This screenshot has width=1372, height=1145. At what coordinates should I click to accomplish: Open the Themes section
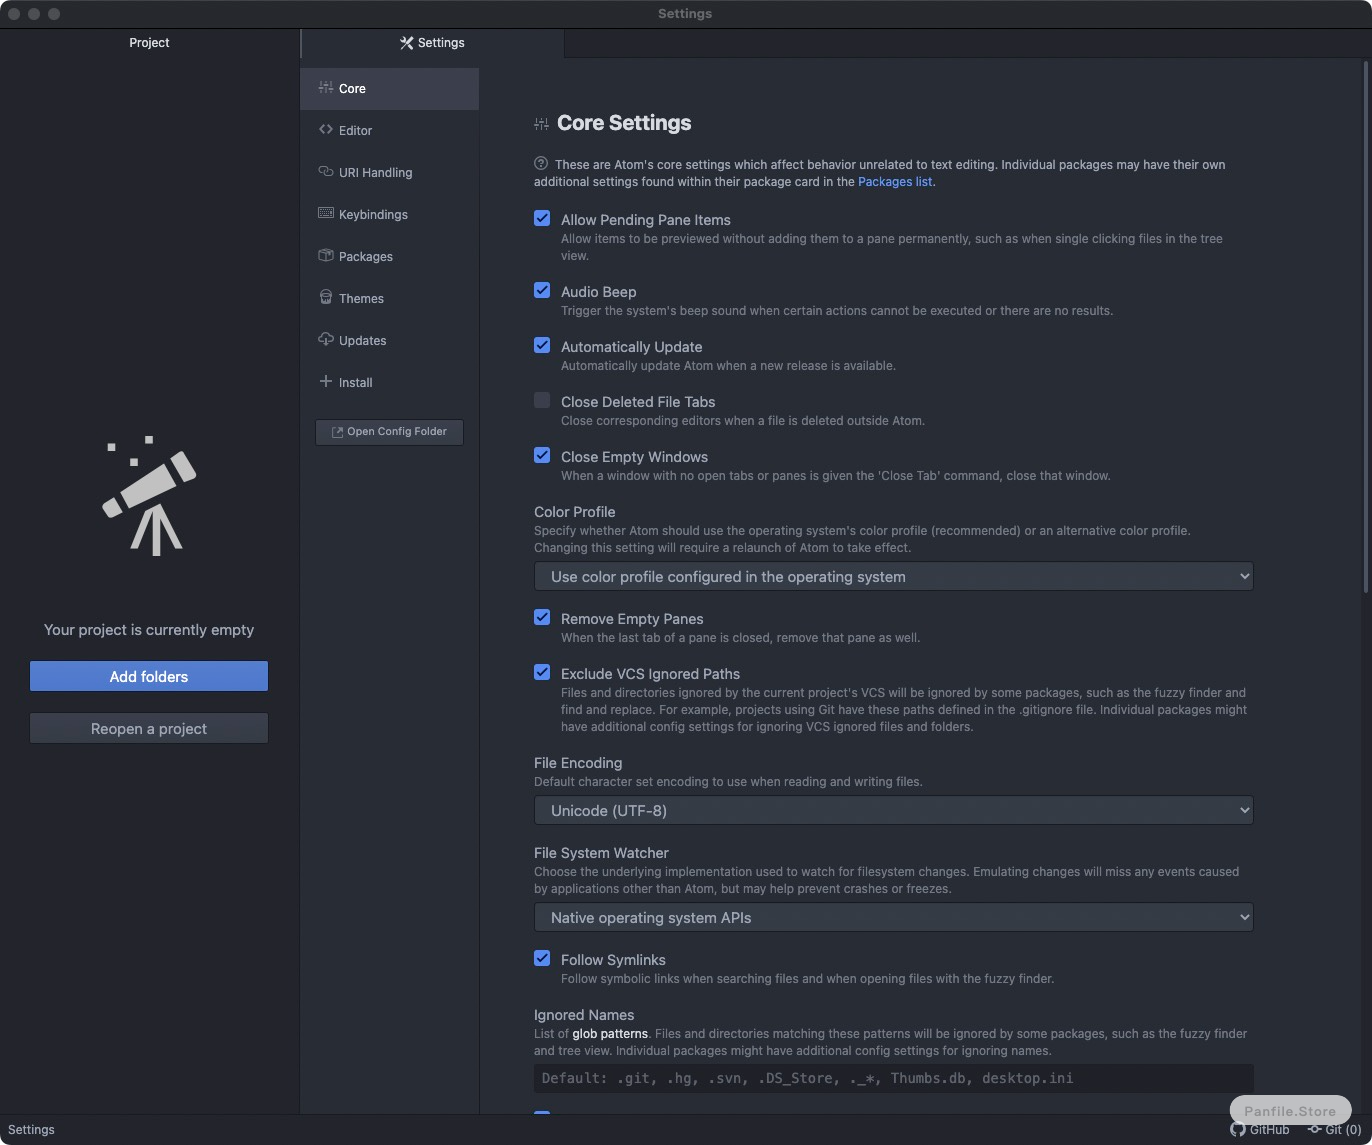pyautogui.click(x=389, y=298)
